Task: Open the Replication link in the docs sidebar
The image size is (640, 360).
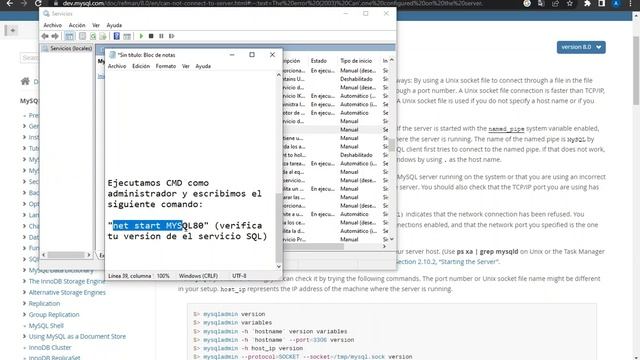Action: [x=44, y=303]
